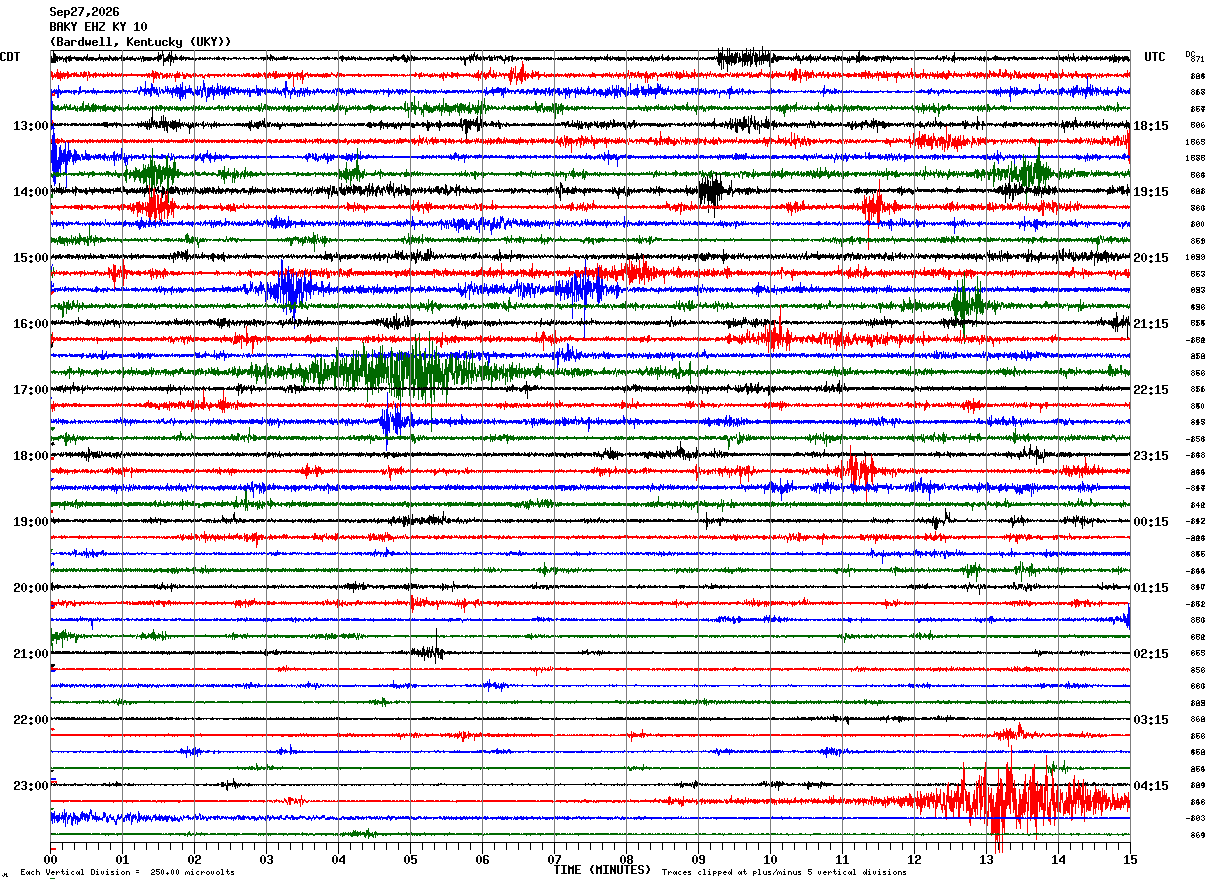This screenshot has width=1210, height=886.
Task: Click the Sep27,2026 date header
Action: click(84, 12)
